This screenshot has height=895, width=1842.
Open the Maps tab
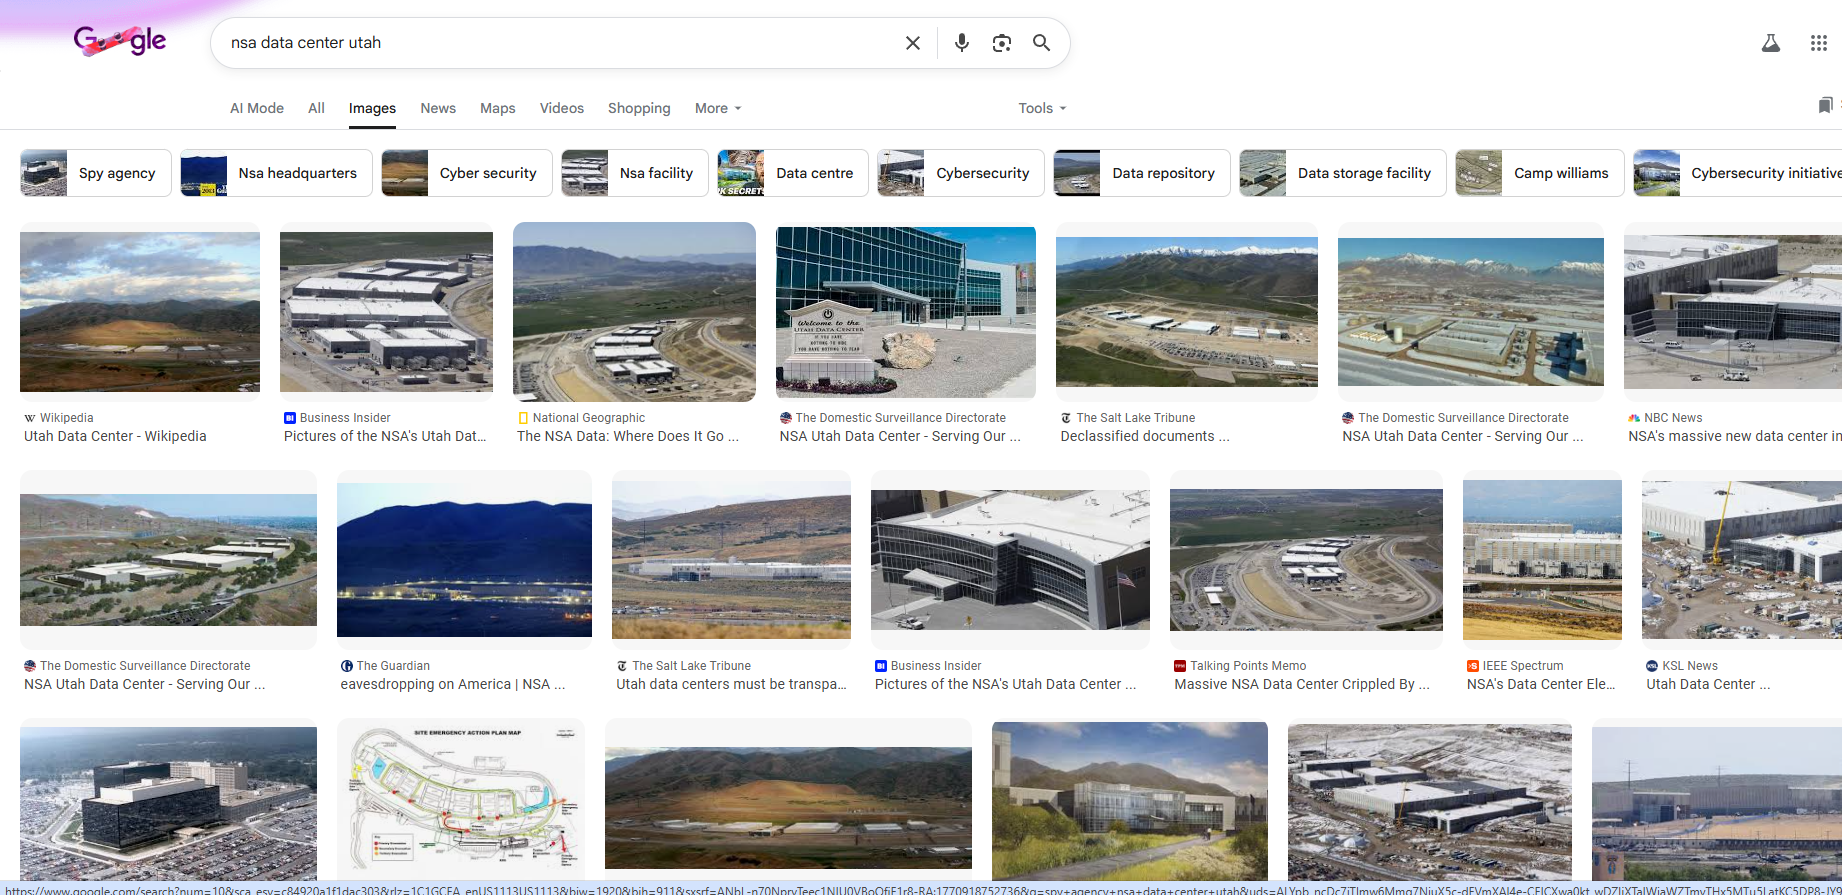pyautogui.click(x=498, y=108)
